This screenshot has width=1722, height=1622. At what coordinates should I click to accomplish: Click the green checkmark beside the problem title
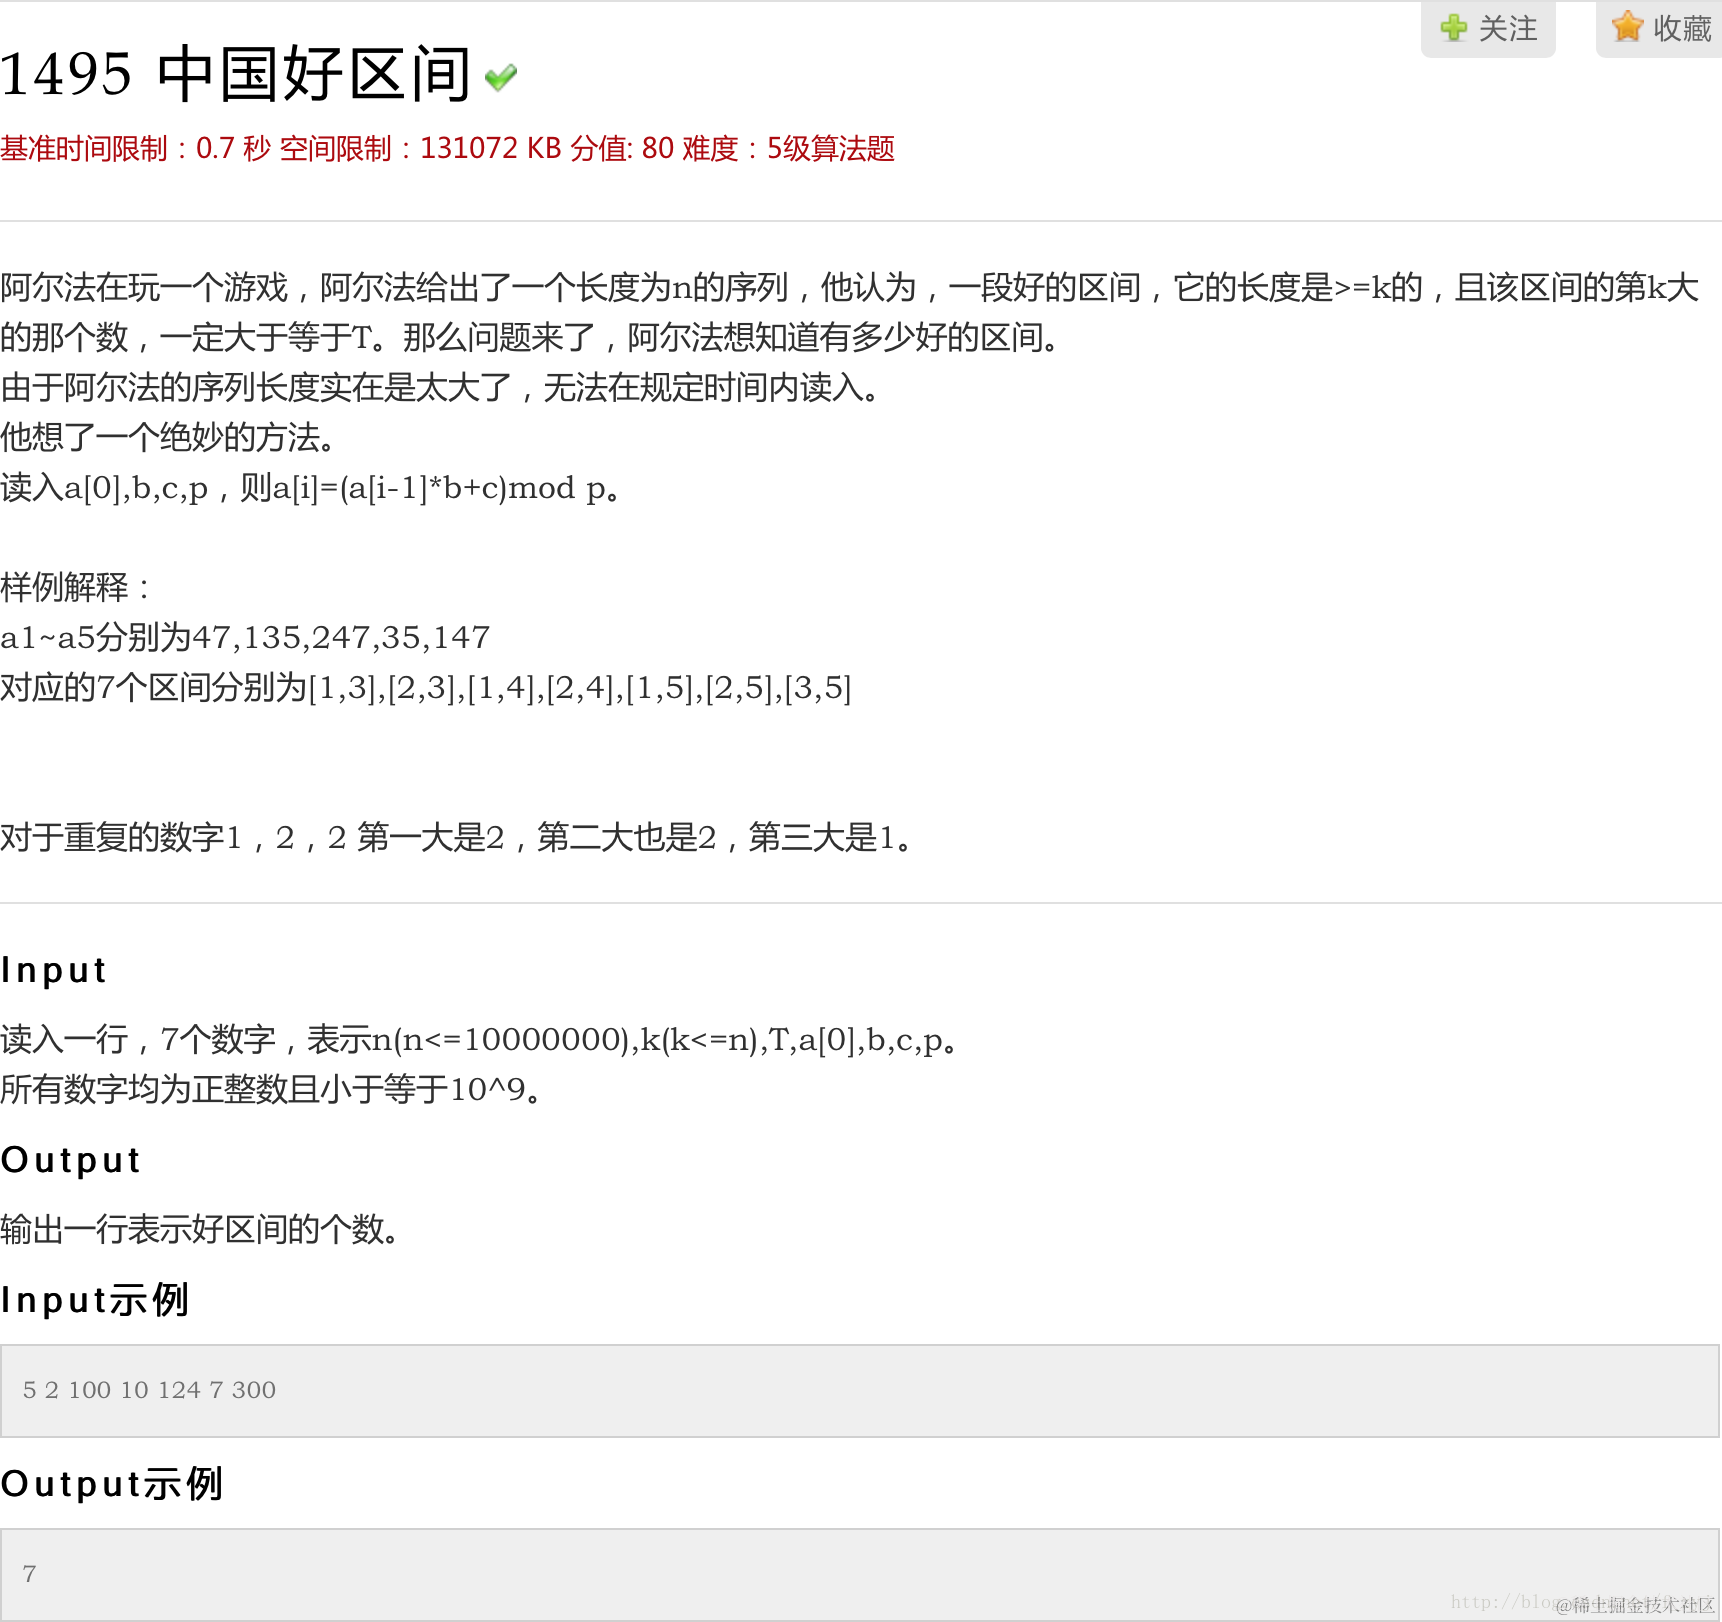point(501,77)
